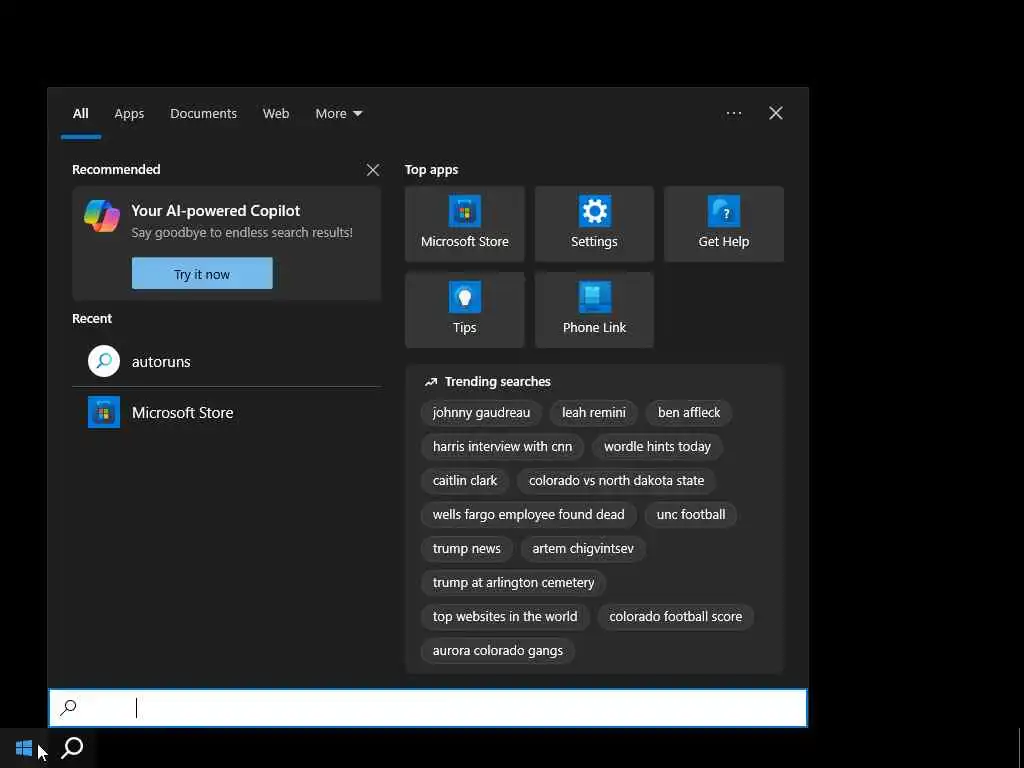Screen dimensions: 1024x768
Task: Open colorado football score search
Action: tap(675, 616)
